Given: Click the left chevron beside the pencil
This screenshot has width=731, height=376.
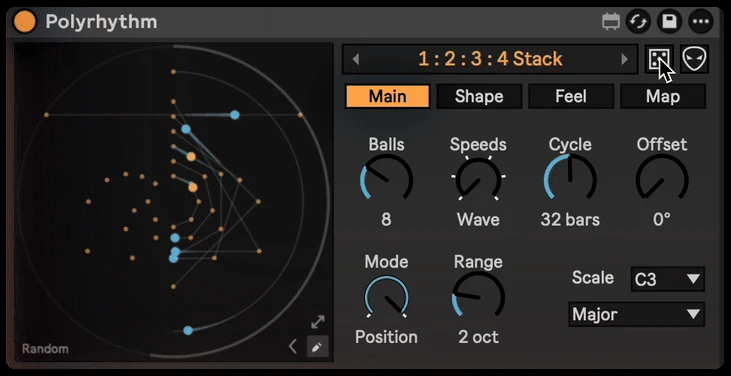Looking at the screenshot, I should pos(293,347).
